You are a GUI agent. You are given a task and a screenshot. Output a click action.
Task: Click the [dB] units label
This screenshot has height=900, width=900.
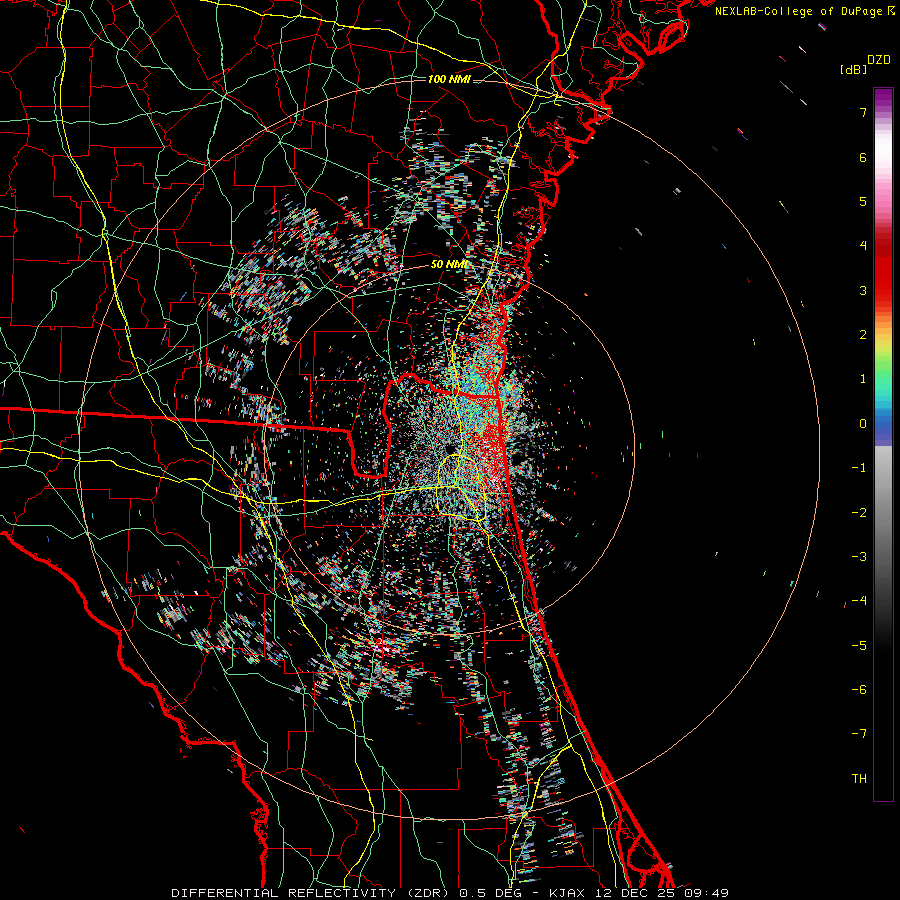click(x=854, y=69)
